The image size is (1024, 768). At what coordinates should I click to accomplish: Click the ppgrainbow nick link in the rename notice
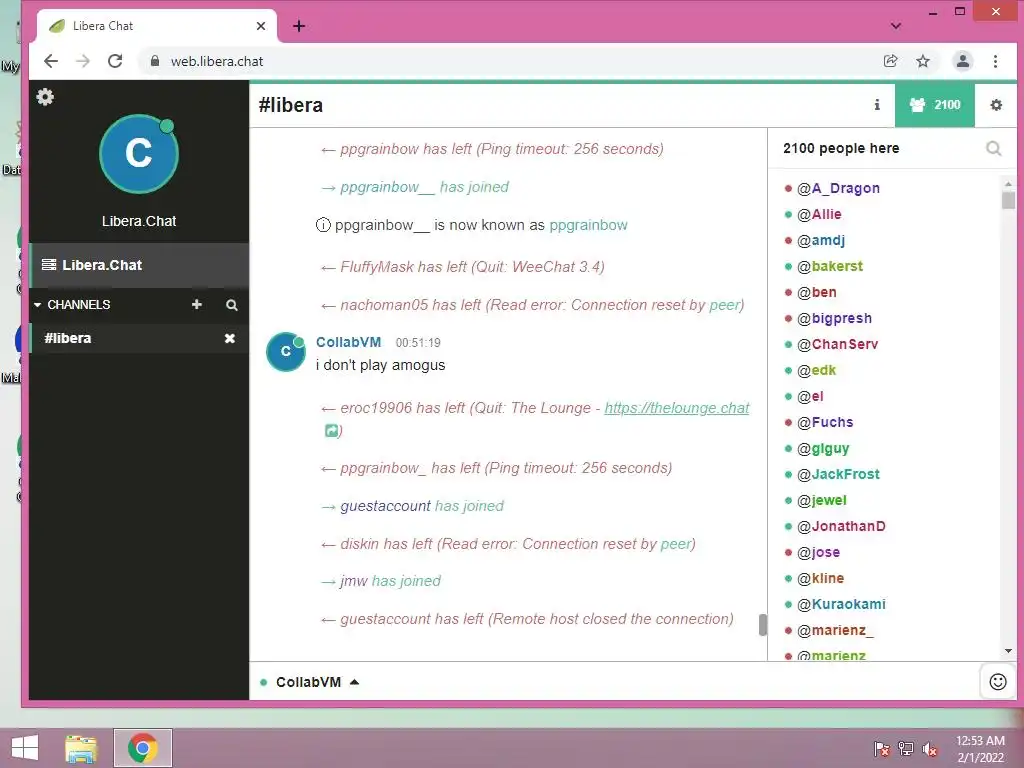(x=588, y=225)
